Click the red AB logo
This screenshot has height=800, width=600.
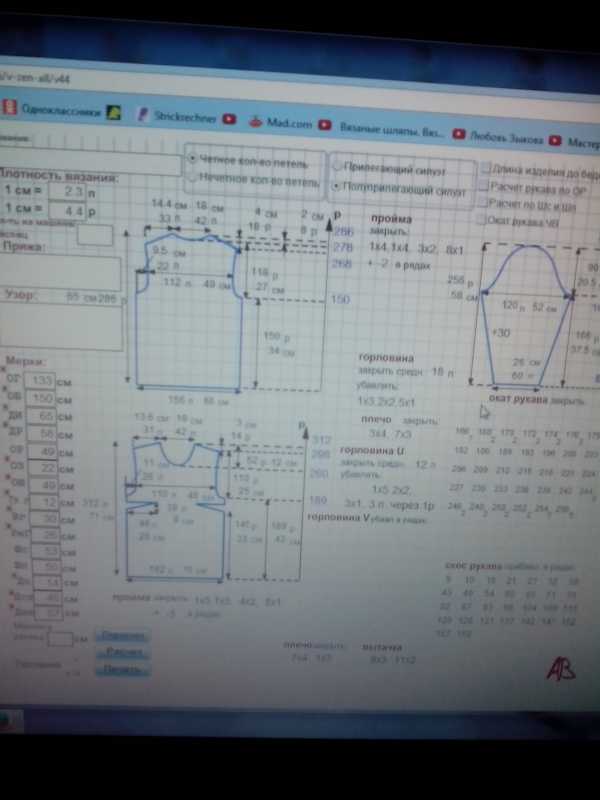pos(560,669)
